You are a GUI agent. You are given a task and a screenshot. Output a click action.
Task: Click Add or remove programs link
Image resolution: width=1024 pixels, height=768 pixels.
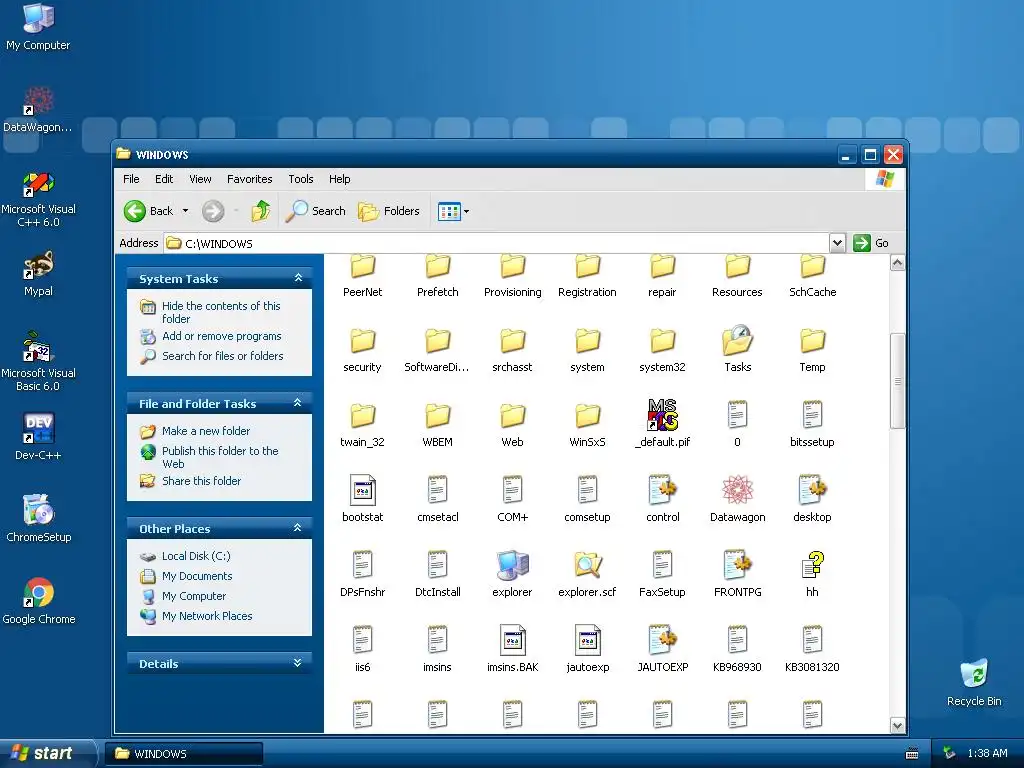[221, 336]
